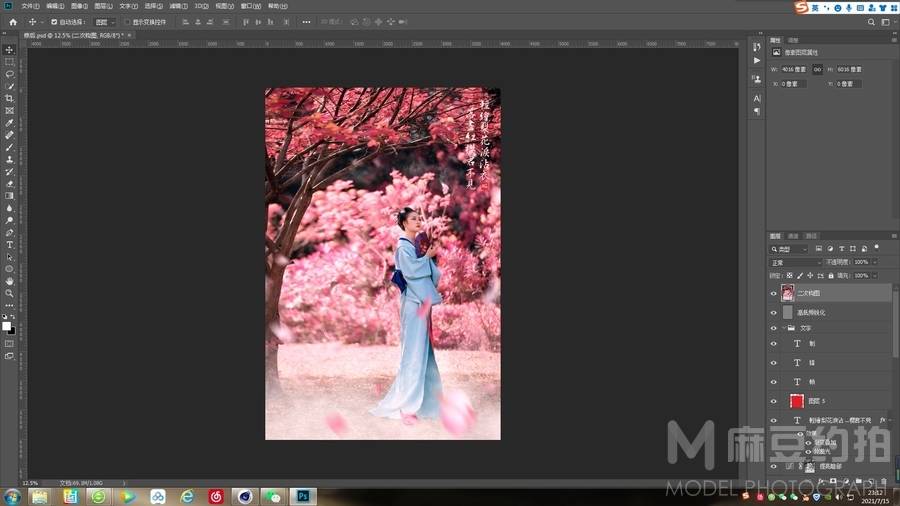The image size is (900, 506).
Task: Select the 图层 5 red thumbnail
Action: tap(796, 401)
